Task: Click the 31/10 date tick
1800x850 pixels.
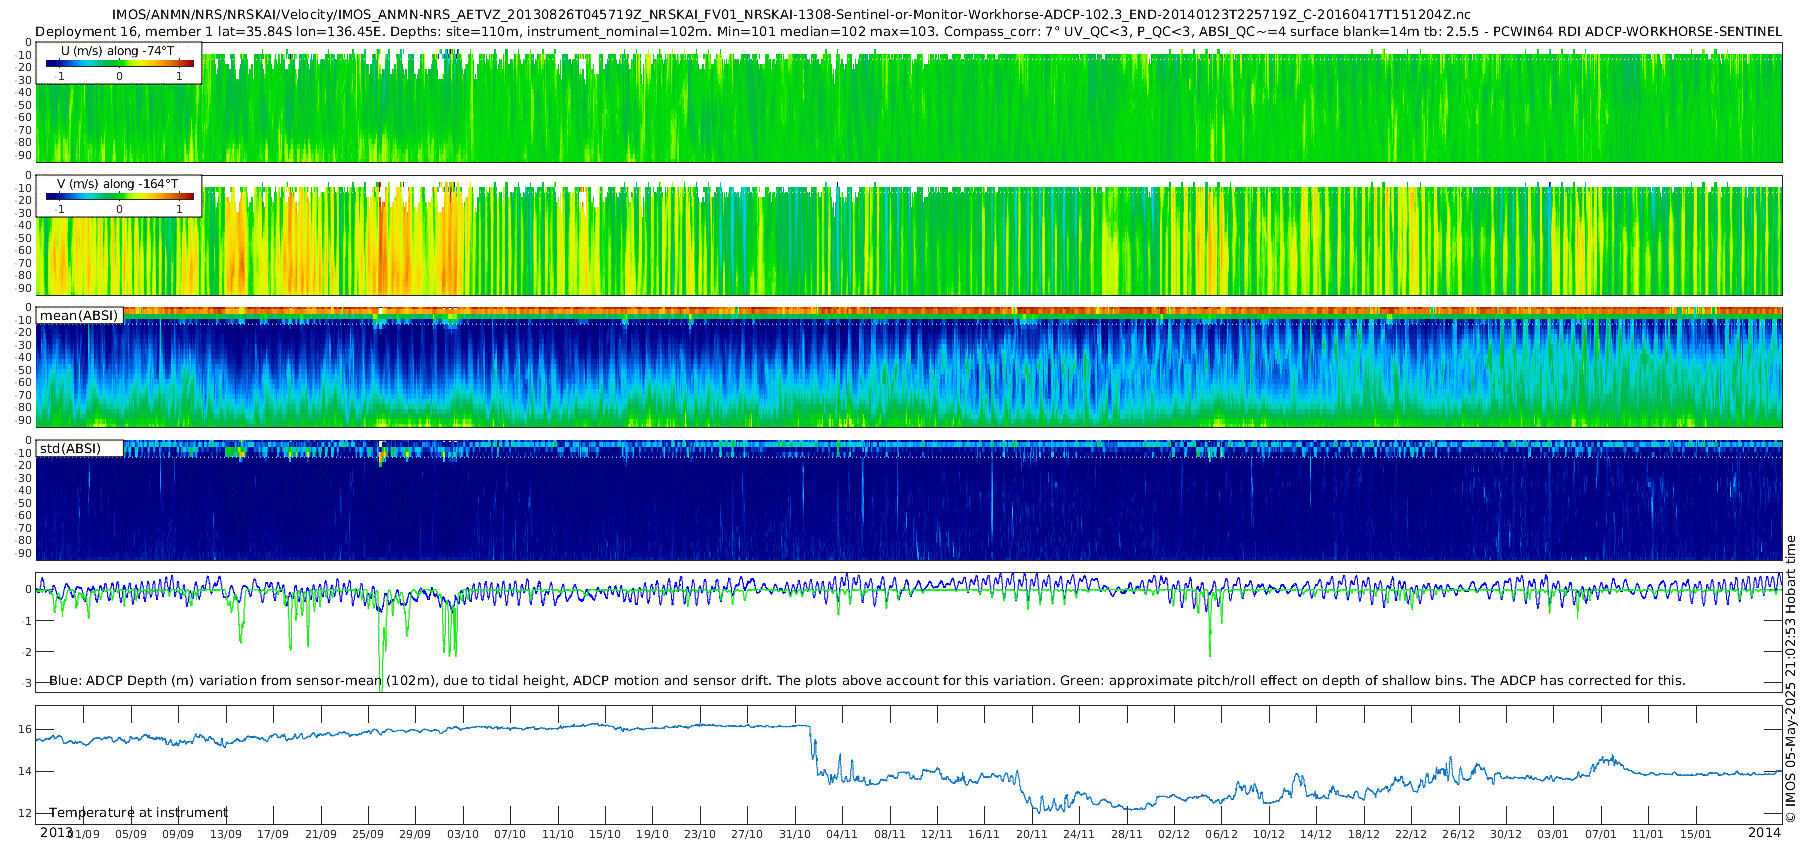Action: click(x=795, y=834)
